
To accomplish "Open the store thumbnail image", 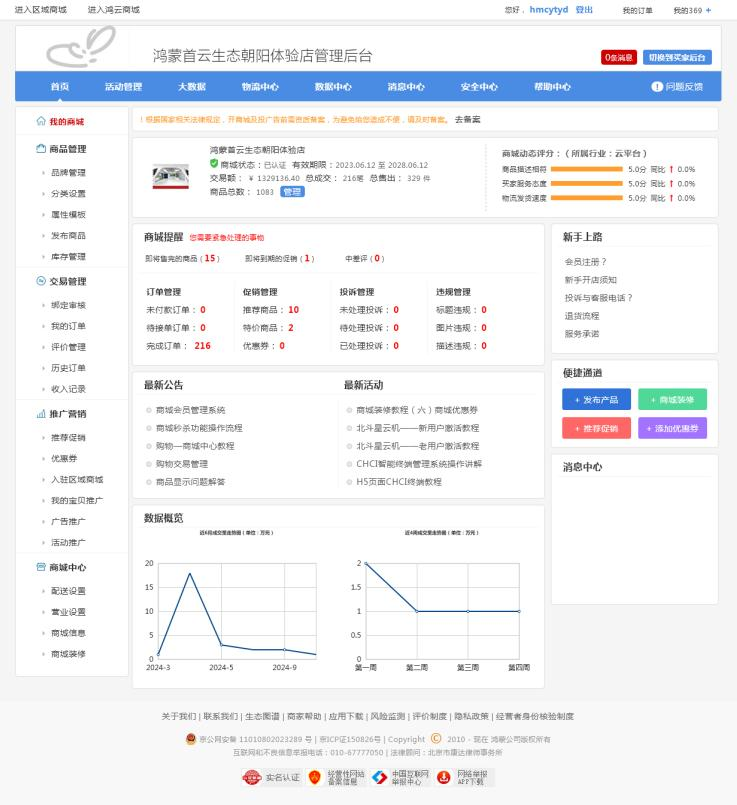I will coord(170,176).
